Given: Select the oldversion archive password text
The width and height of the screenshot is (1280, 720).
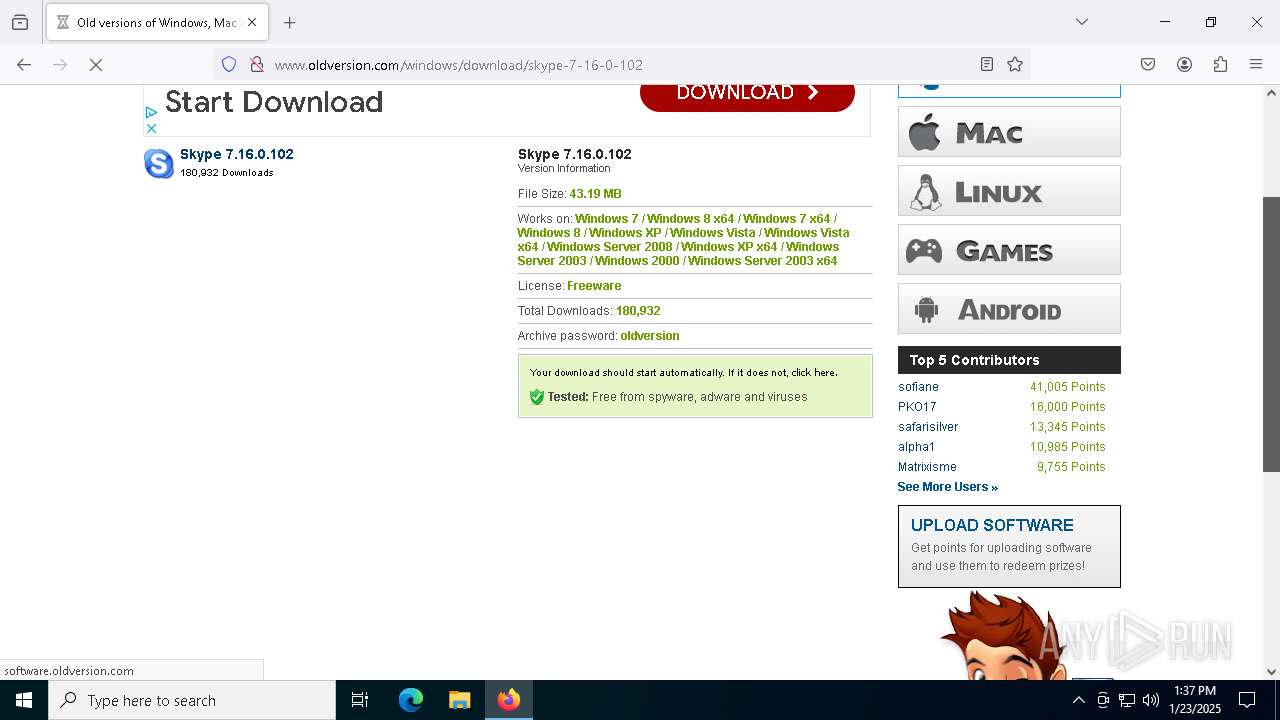Looking at the screenshot, I should (649, 336).
